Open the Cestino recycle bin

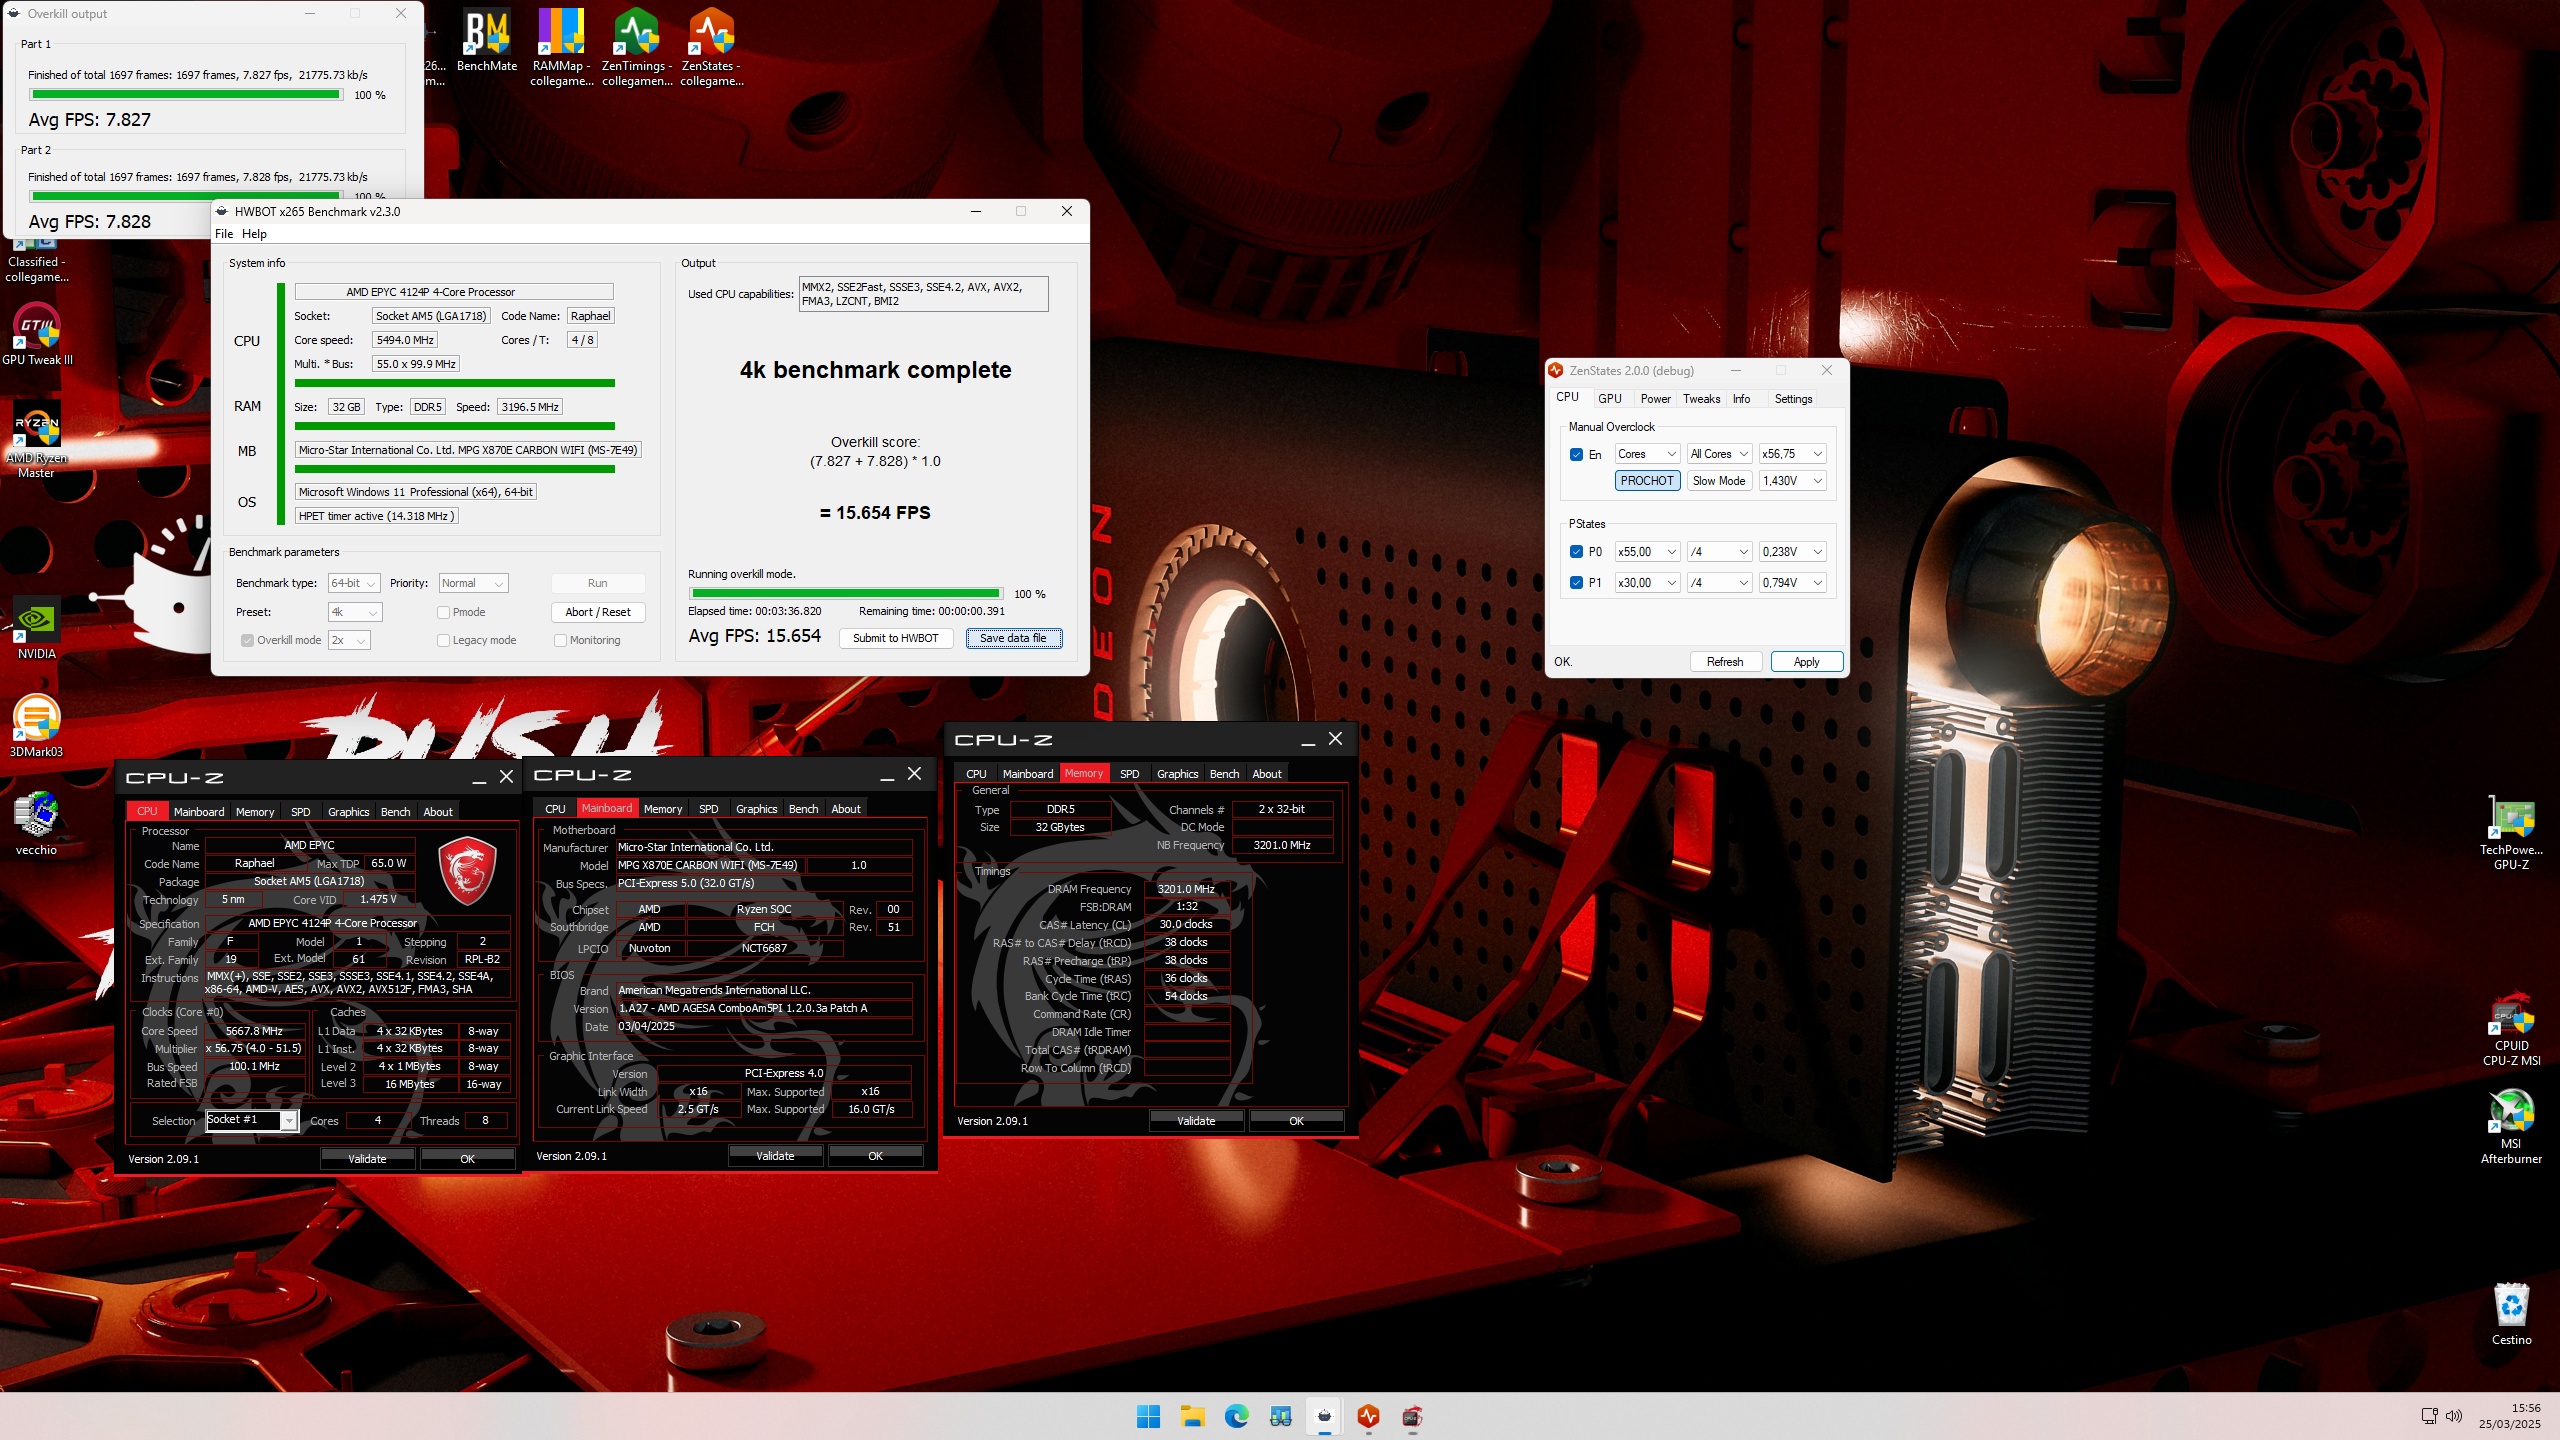tap(2511, 1314)
